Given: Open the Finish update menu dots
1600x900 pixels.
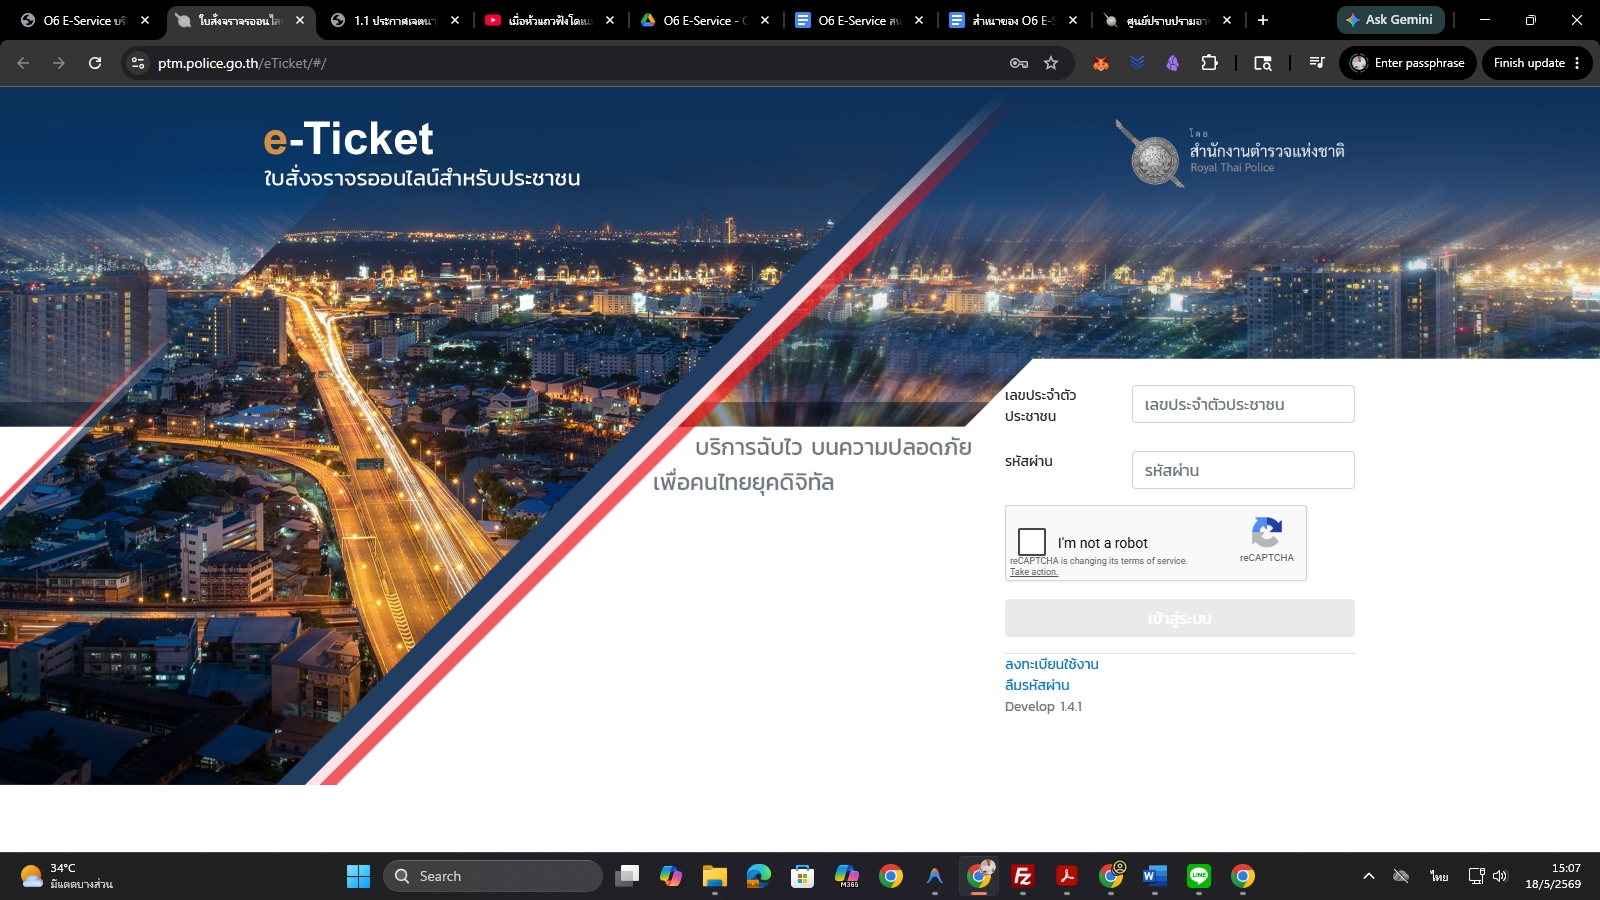Looking at the screenshot, I should (1577, 63).
